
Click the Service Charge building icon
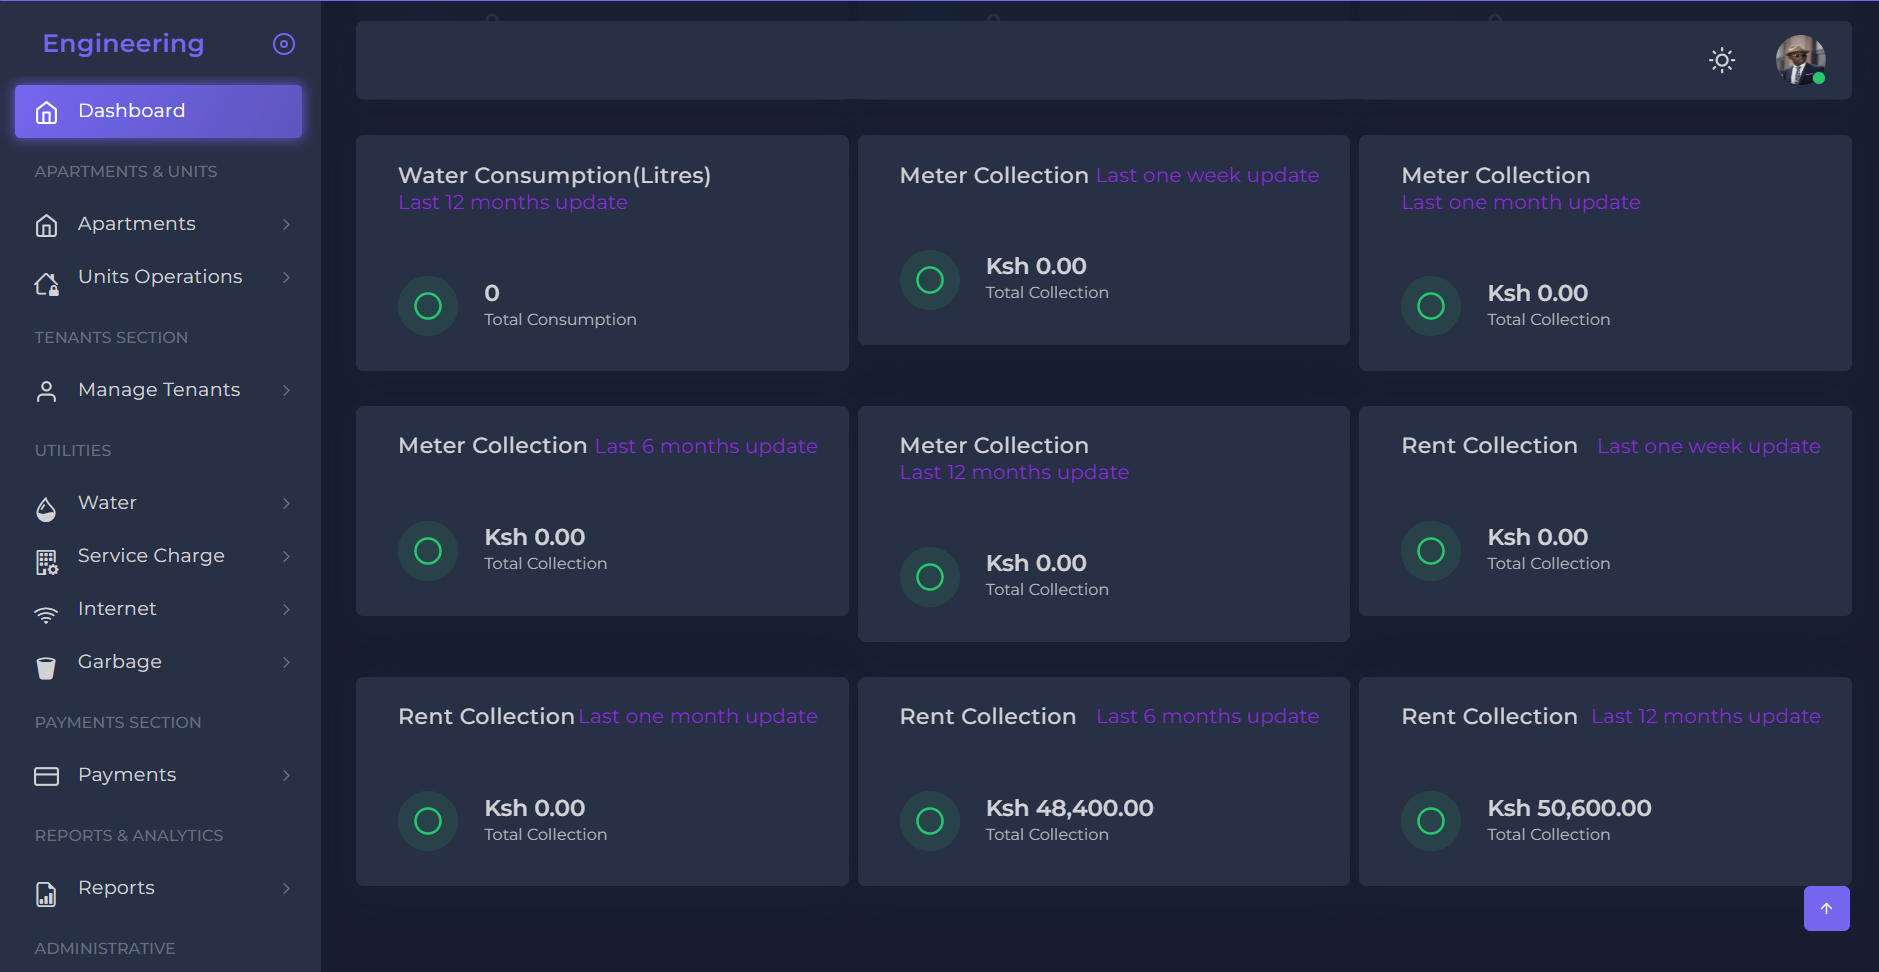click(x=46, y=563)
